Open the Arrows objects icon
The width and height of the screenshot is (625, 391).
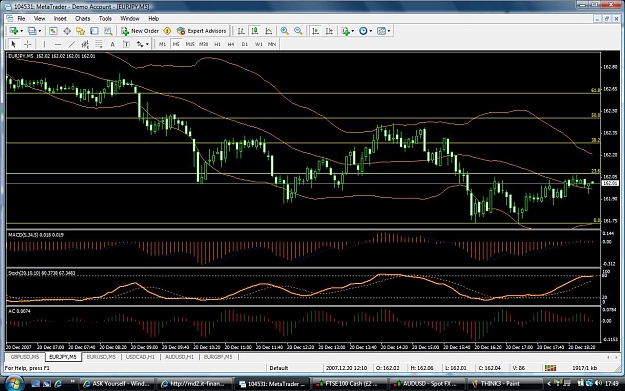tap(140, 44)
